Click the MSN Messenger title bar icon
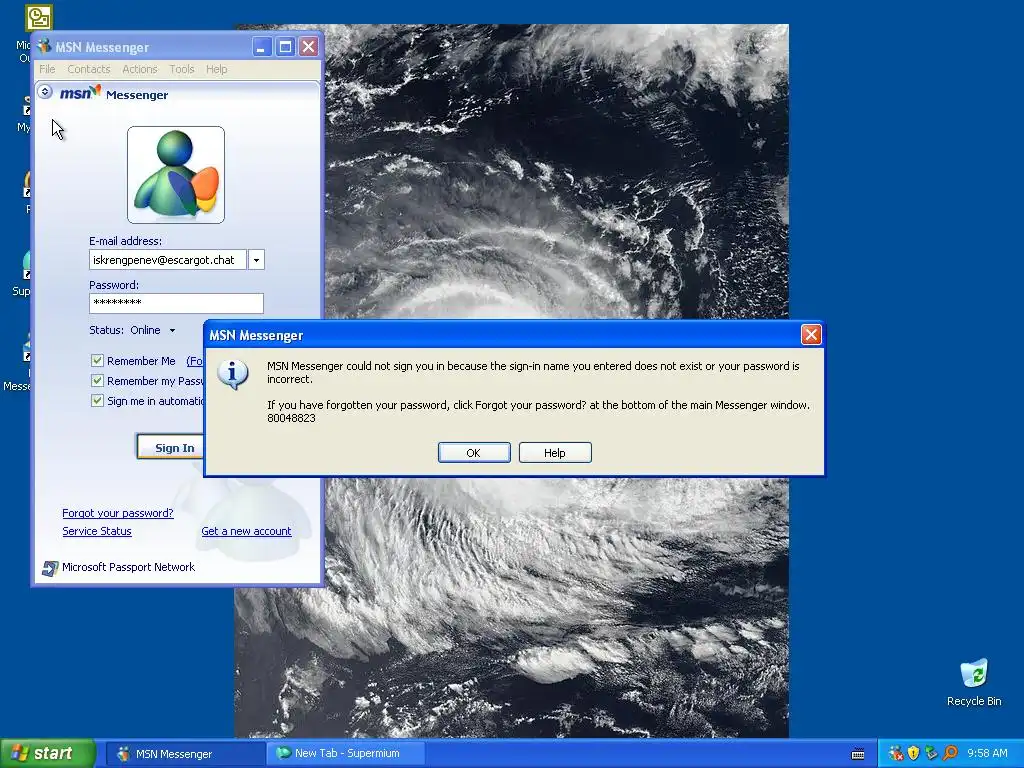1024x768 pixels. click(44, 46)
